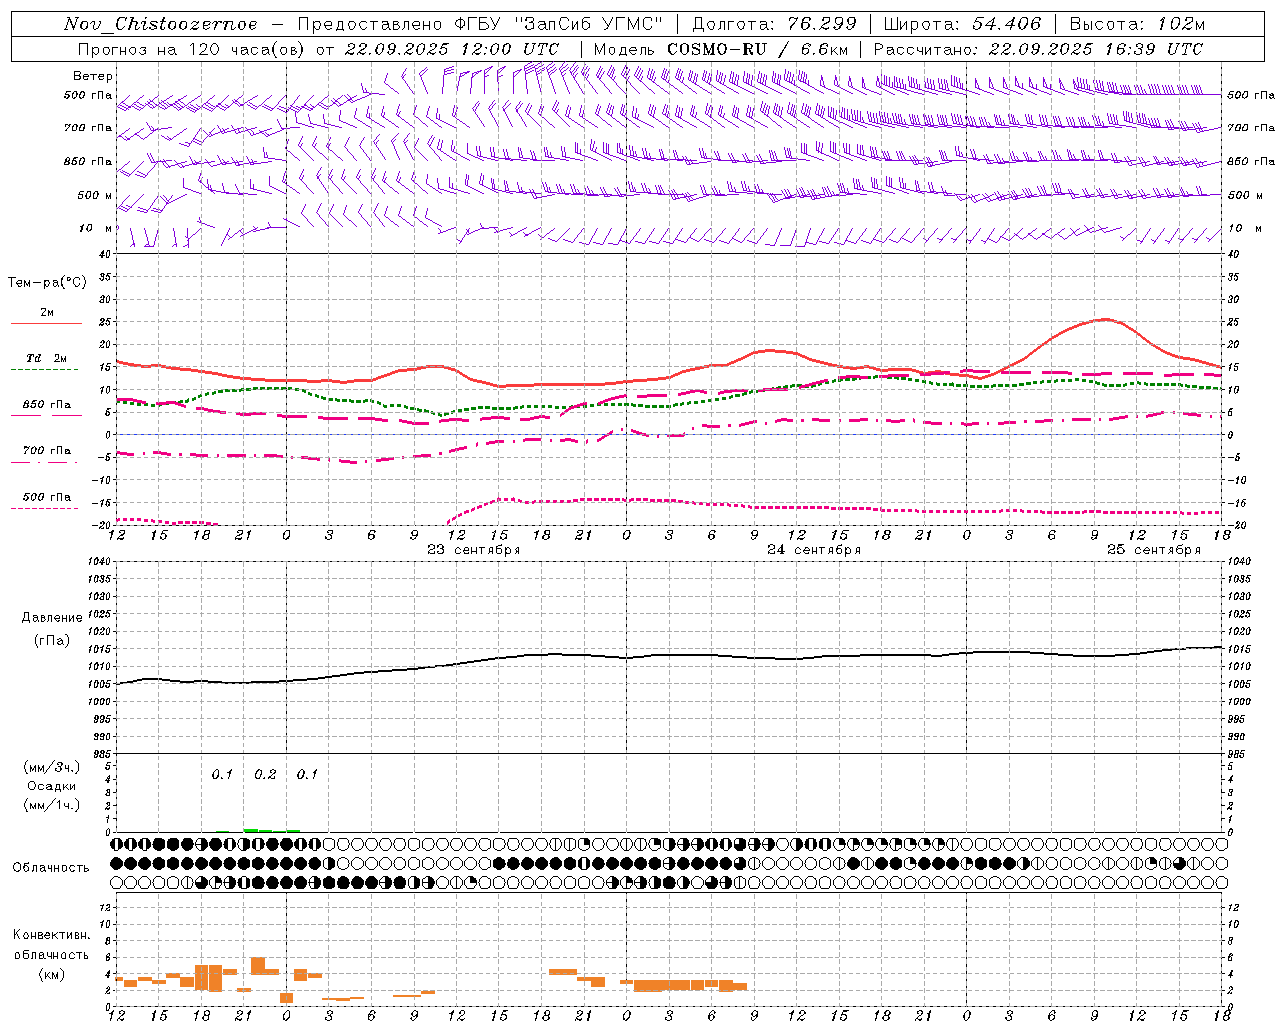Click the (мм/1ч.) precipitation unit label
1280x1024 pixels.
(x=52, y=806)
